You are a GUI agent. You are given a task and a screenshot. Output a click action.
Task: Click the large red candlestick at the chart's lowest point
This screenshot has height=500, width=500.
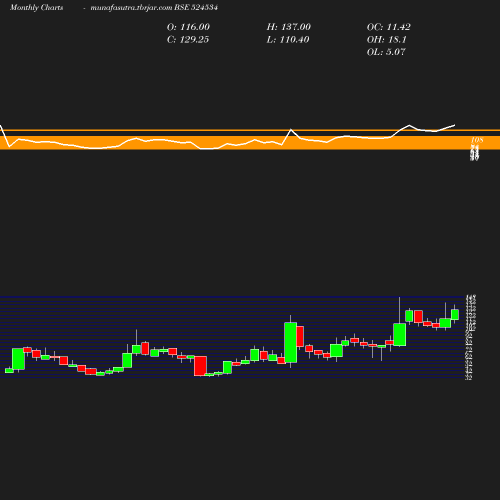[201, 366]
